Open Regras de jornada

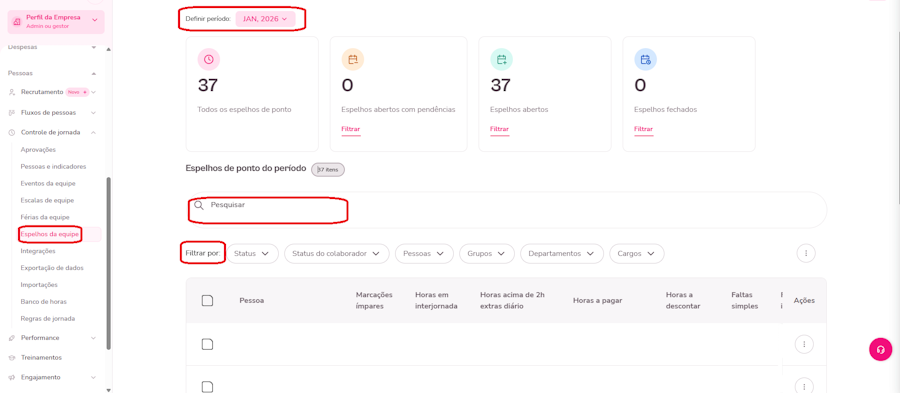coord(48,318)
